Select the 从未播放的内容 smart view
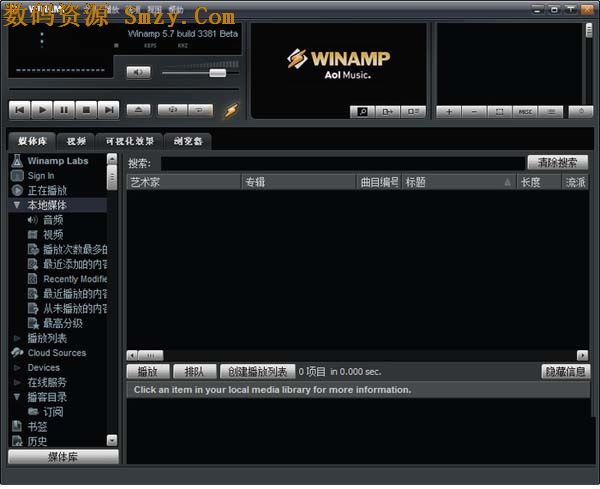The image size is (600, 489). point(67,308)
